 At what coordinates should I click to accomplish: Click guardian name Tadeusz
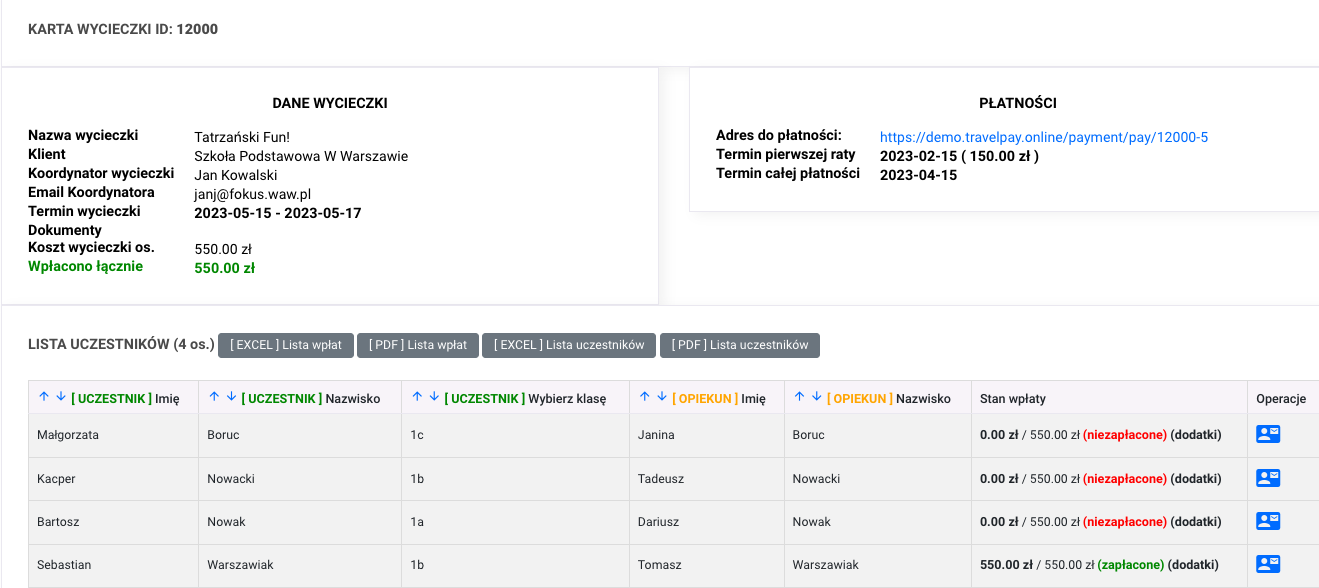pos(660,479)
